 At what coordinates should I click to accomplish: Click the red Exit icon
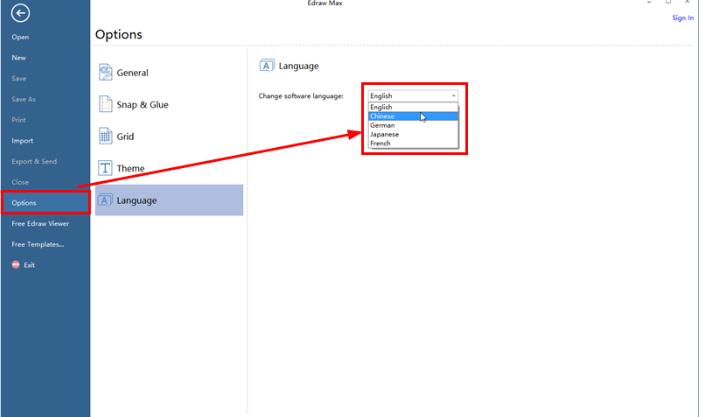(16, 265)
